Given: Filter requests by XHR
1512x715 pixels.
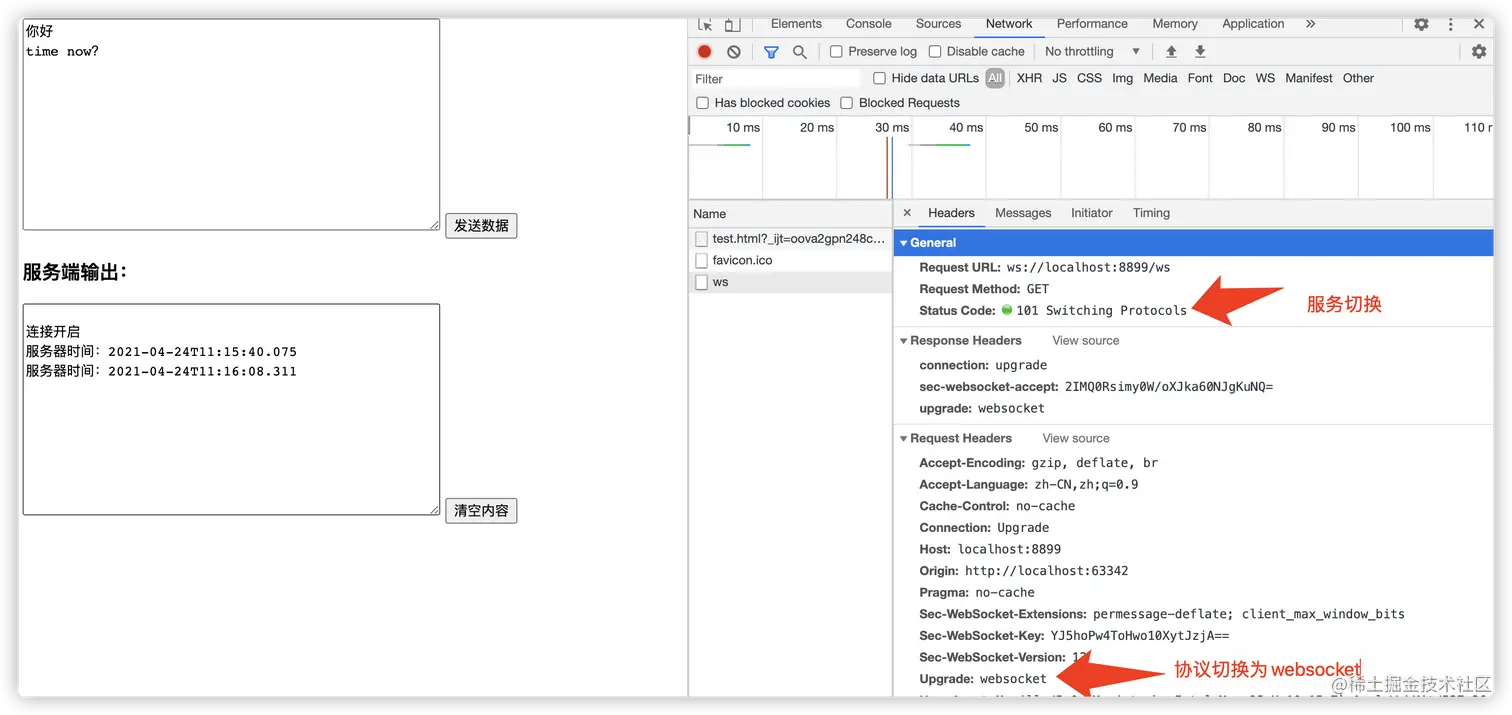Looking at the screenshot, I should (1029, 78).
